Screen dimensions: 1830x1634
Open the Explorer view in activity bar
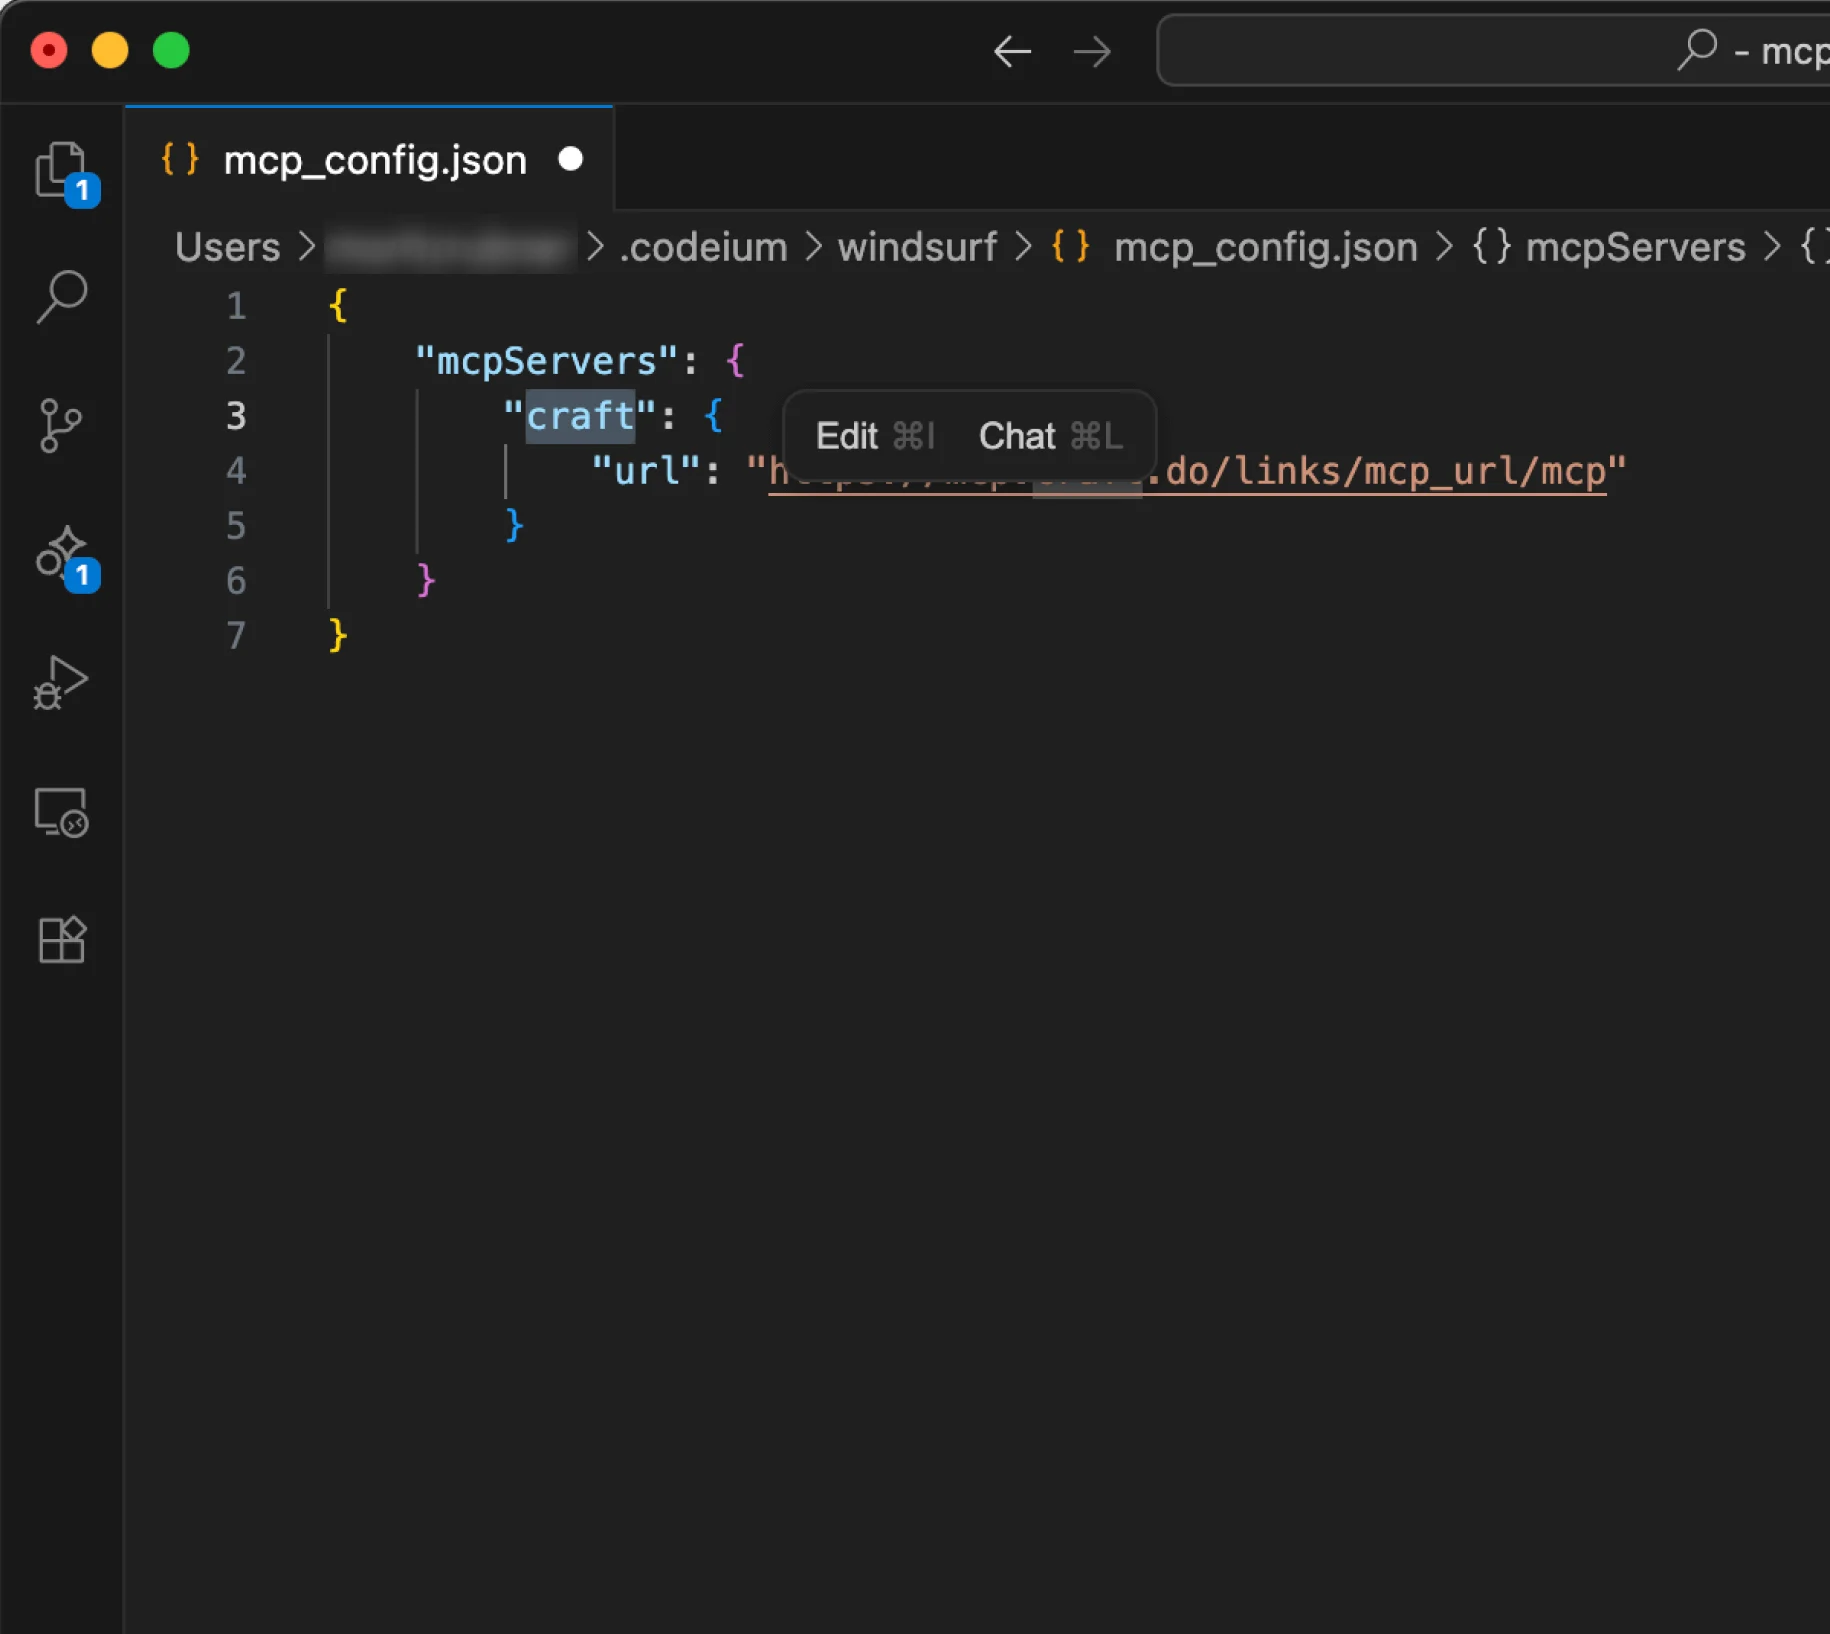pyautogui.click(x=62, y=170)
